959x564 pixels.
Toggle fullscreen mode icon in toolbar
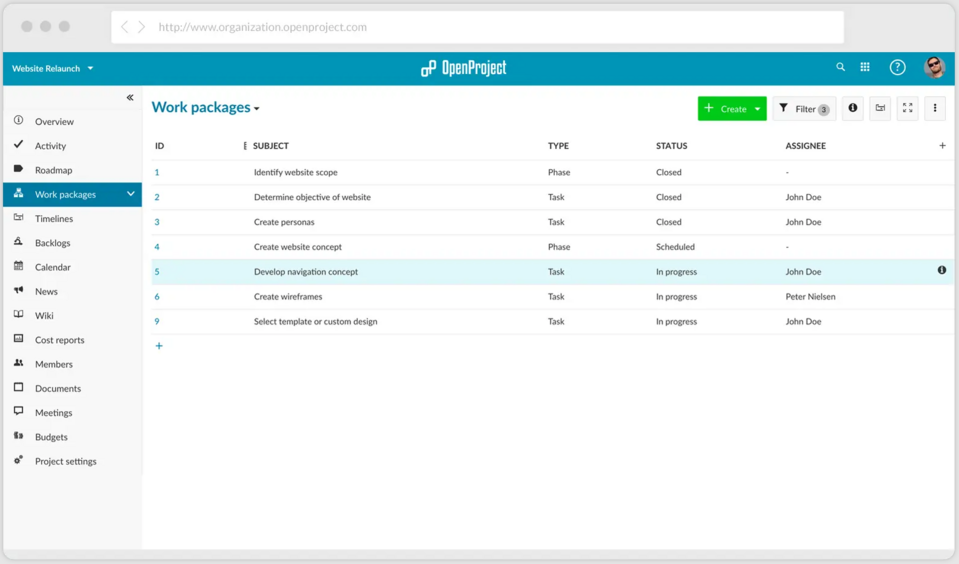coord(907,108)
